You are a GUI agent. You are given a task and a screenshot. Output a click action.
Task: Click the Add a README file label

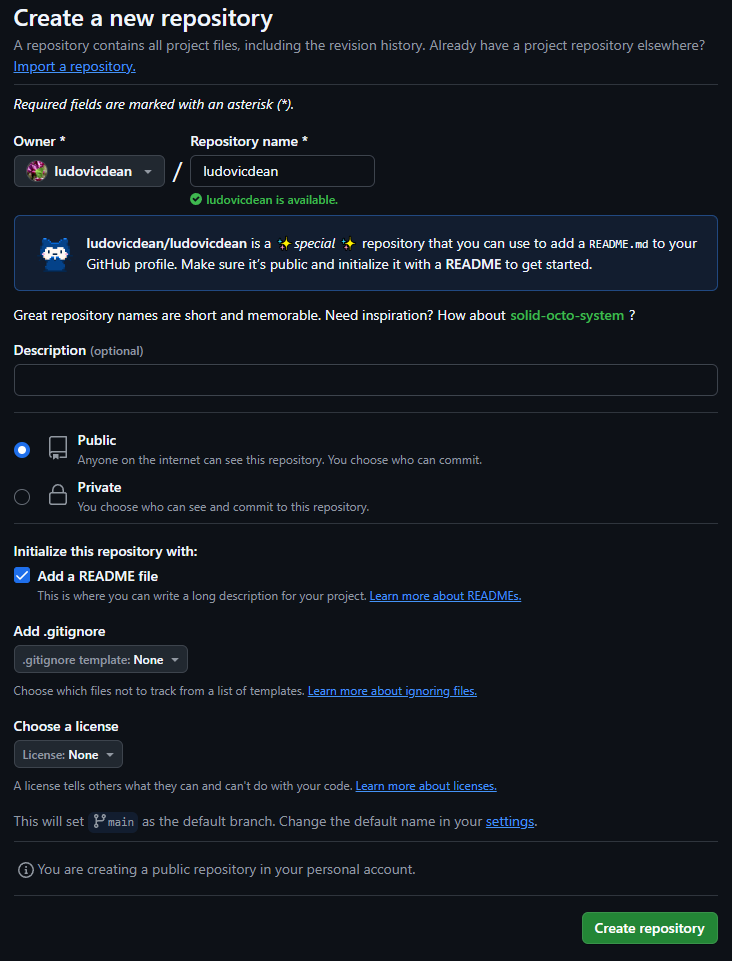(x=98, y=576)
